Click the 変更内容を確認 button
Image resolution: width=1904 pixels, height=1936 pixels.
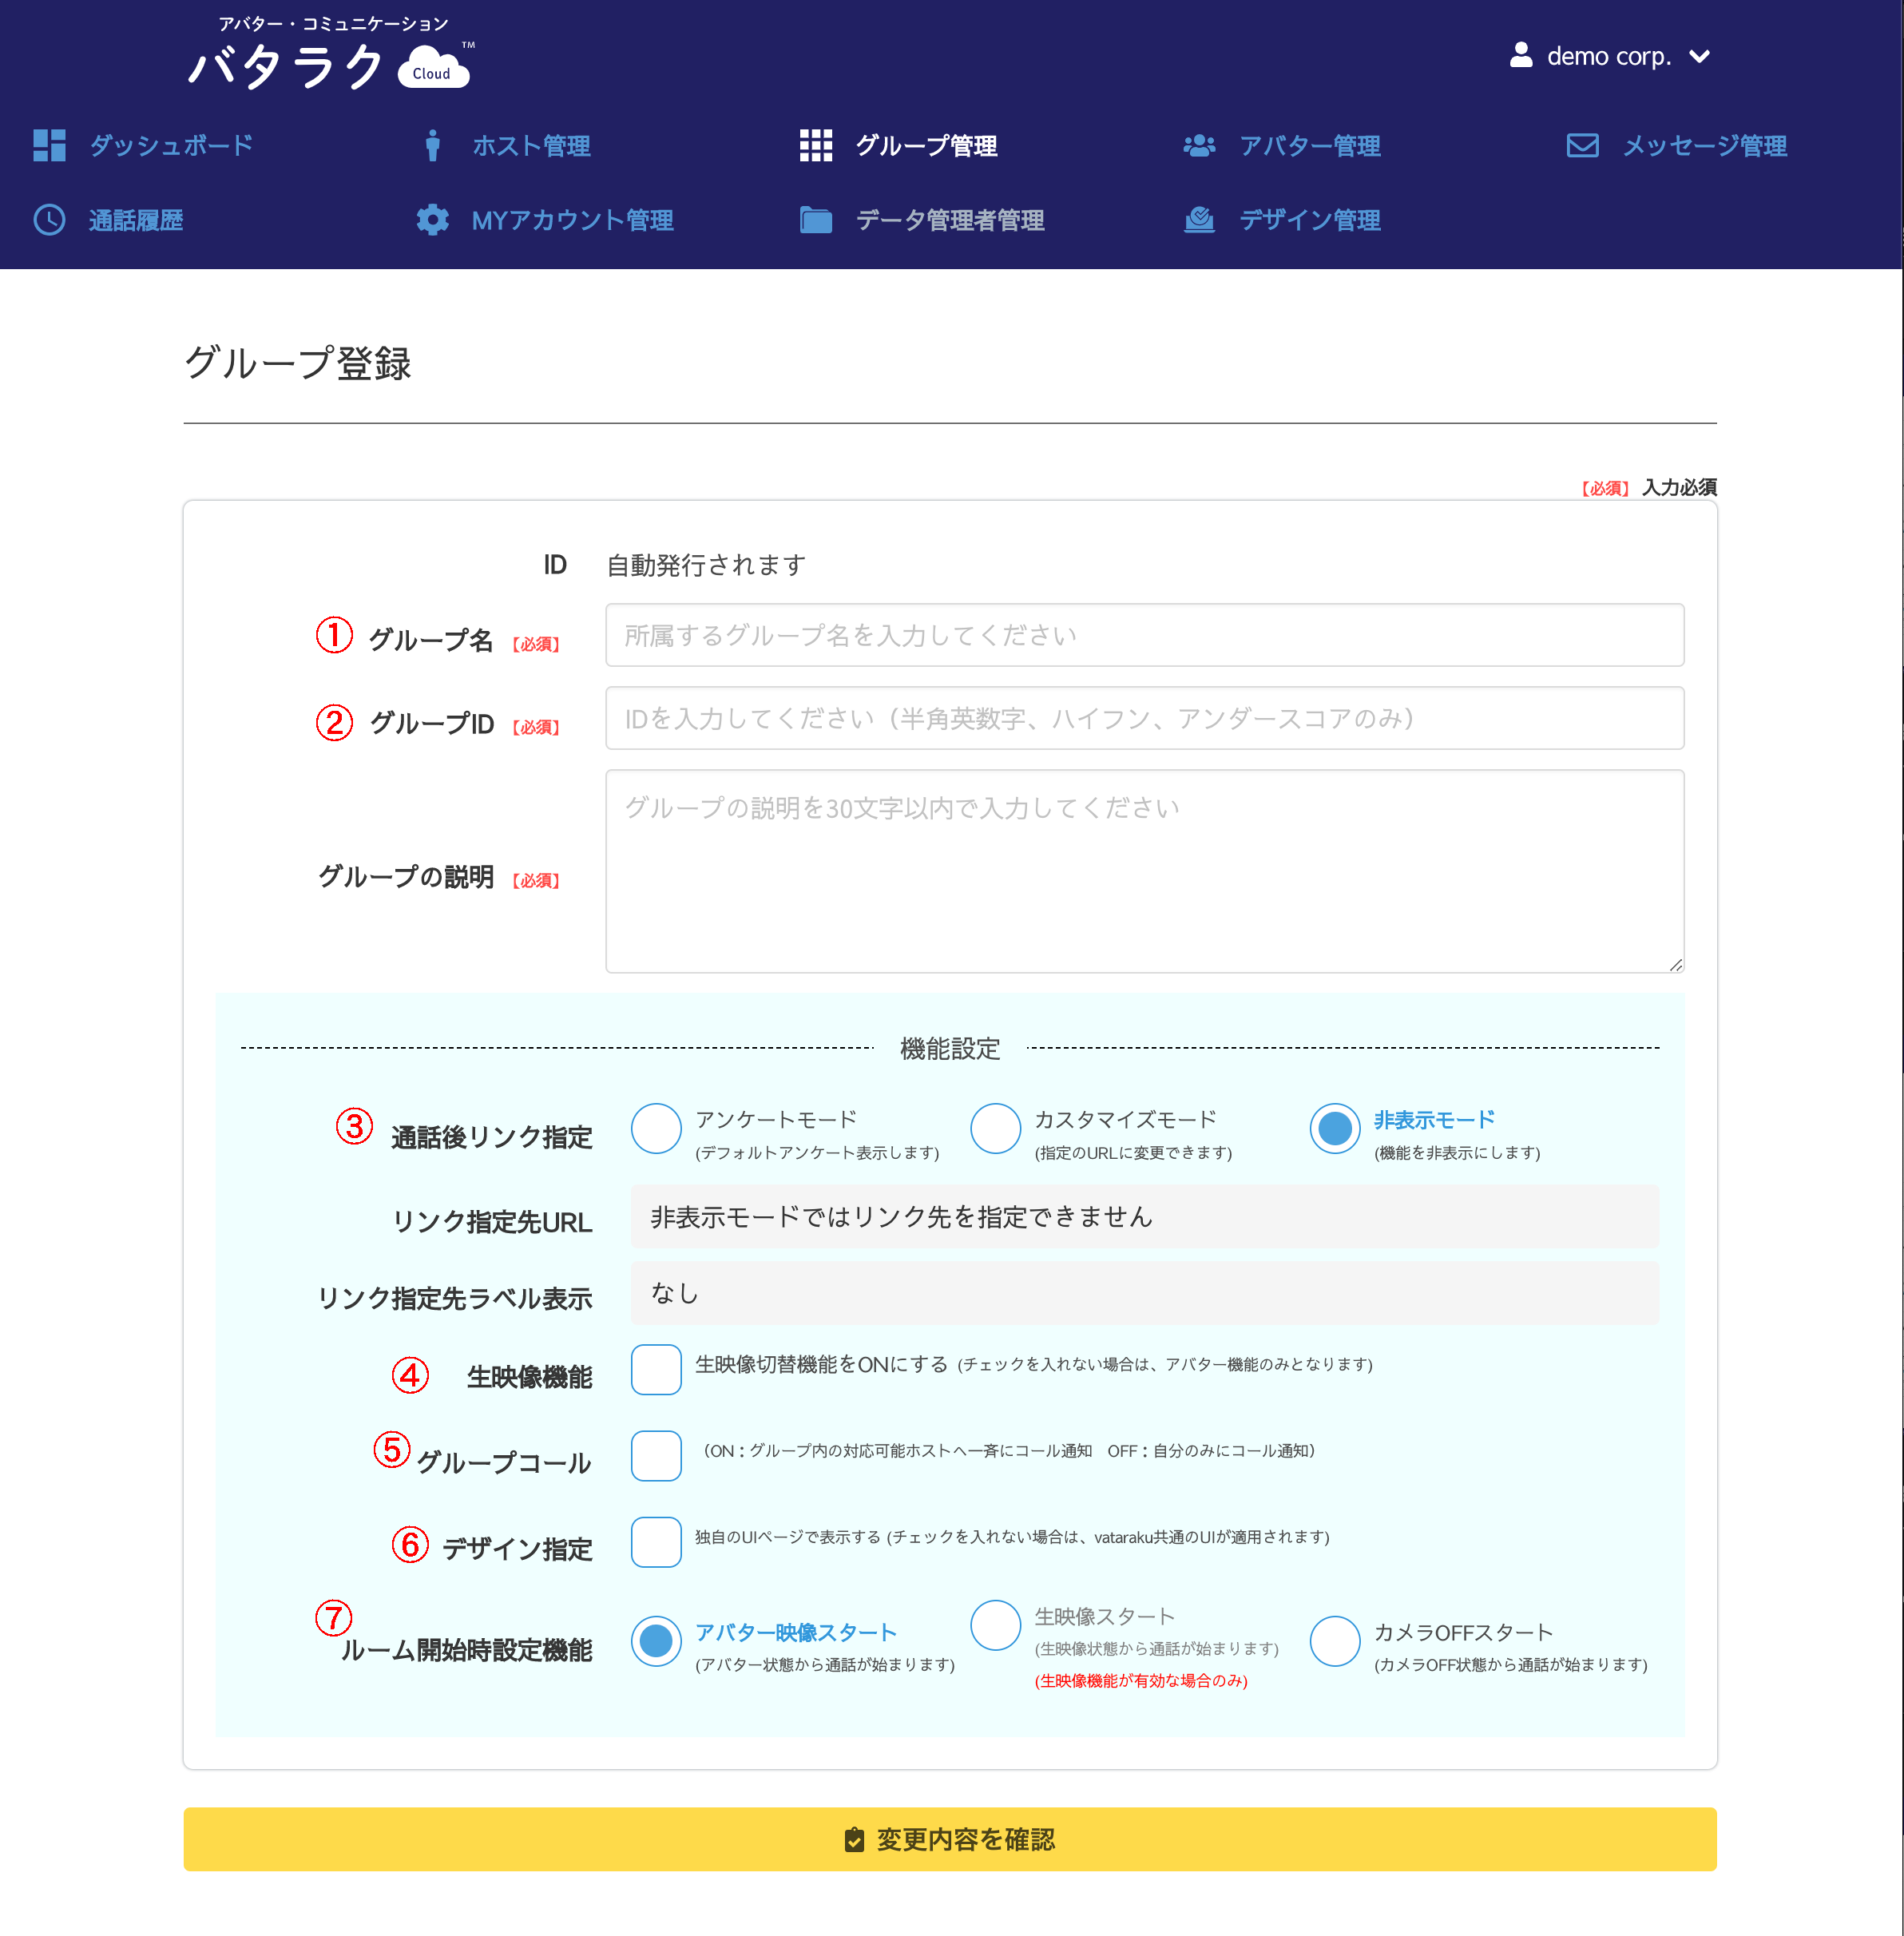[950, 1839]
